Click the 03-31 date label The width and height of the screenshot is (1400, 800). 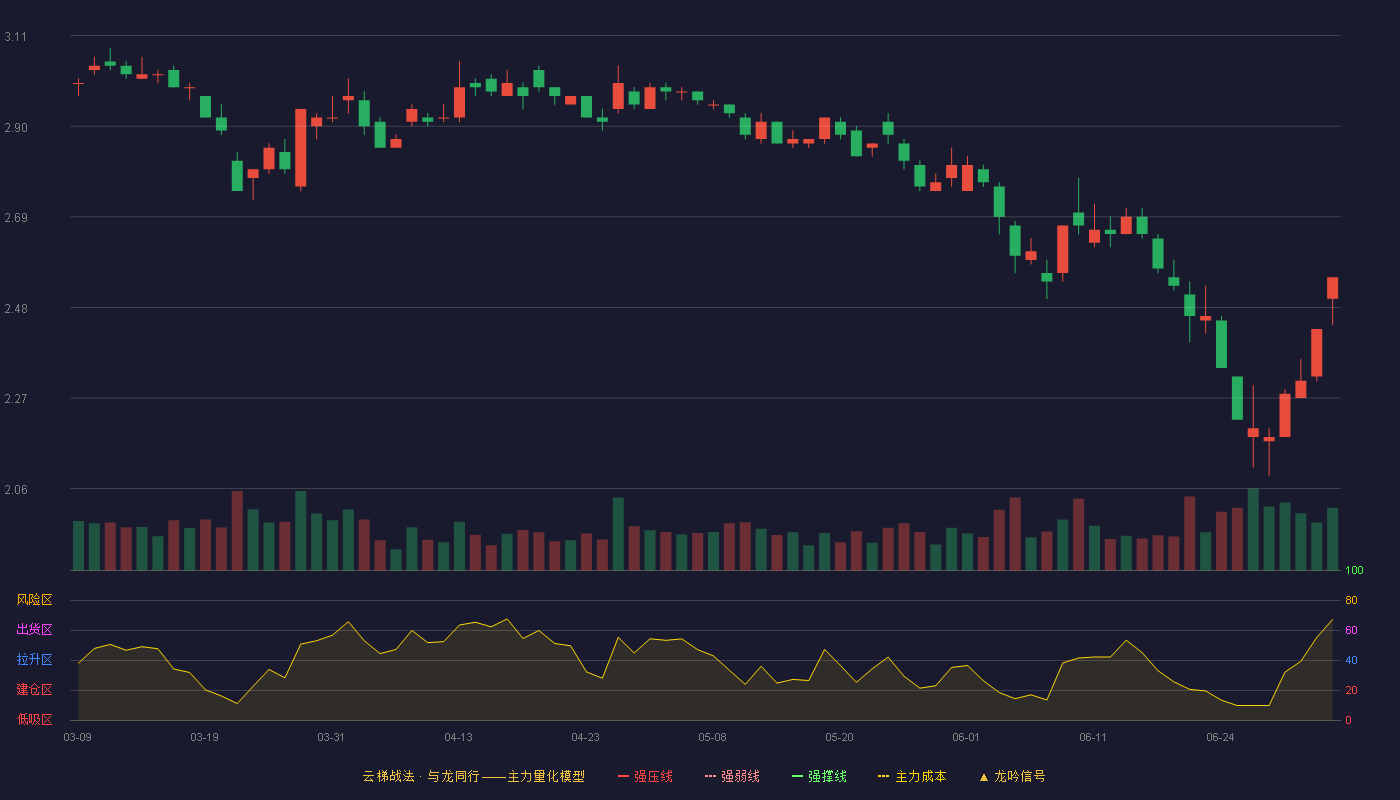tap(331, 737)
